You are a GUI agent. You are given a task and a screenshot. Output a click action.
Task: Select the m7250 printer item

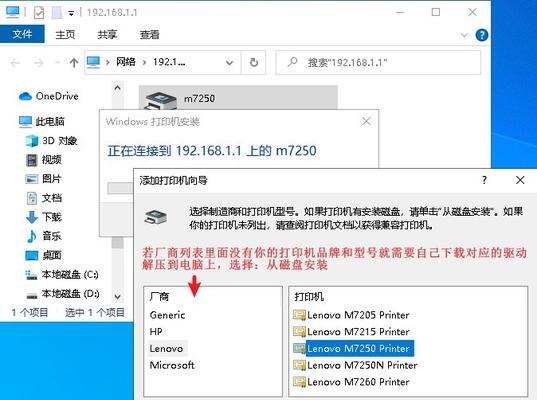[238, 98]
